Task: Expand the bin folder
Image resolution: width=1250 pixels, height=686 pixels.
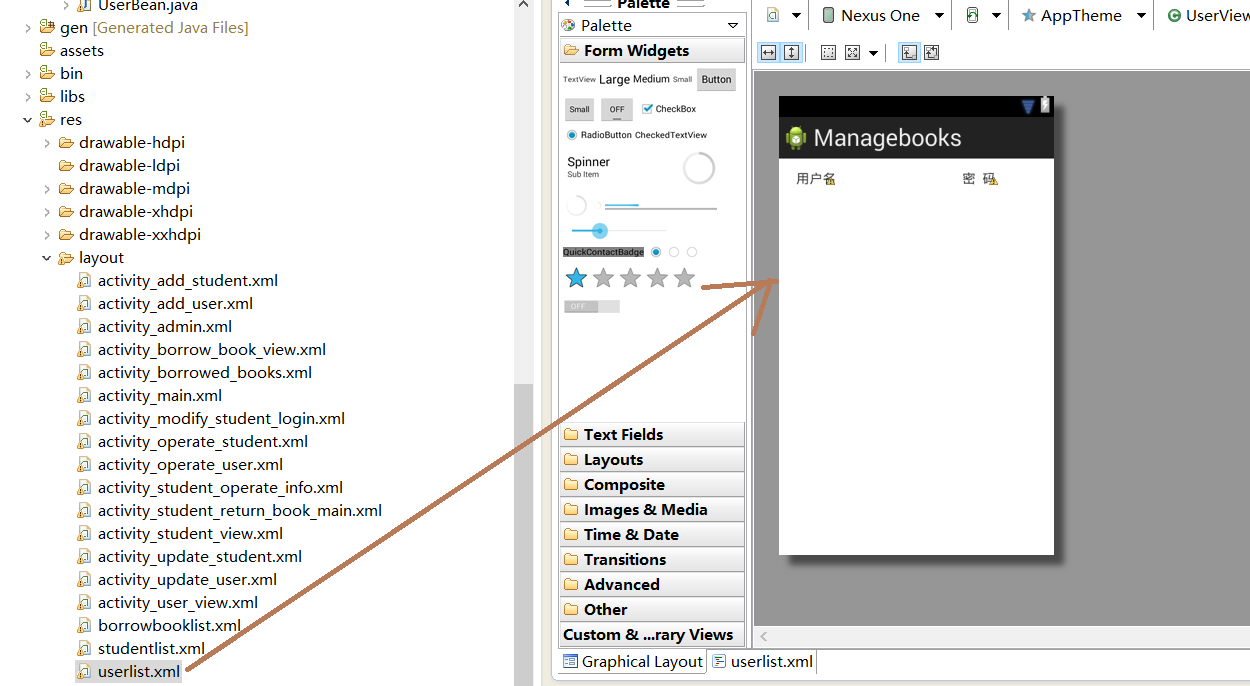Action: [x=28, y=74]
